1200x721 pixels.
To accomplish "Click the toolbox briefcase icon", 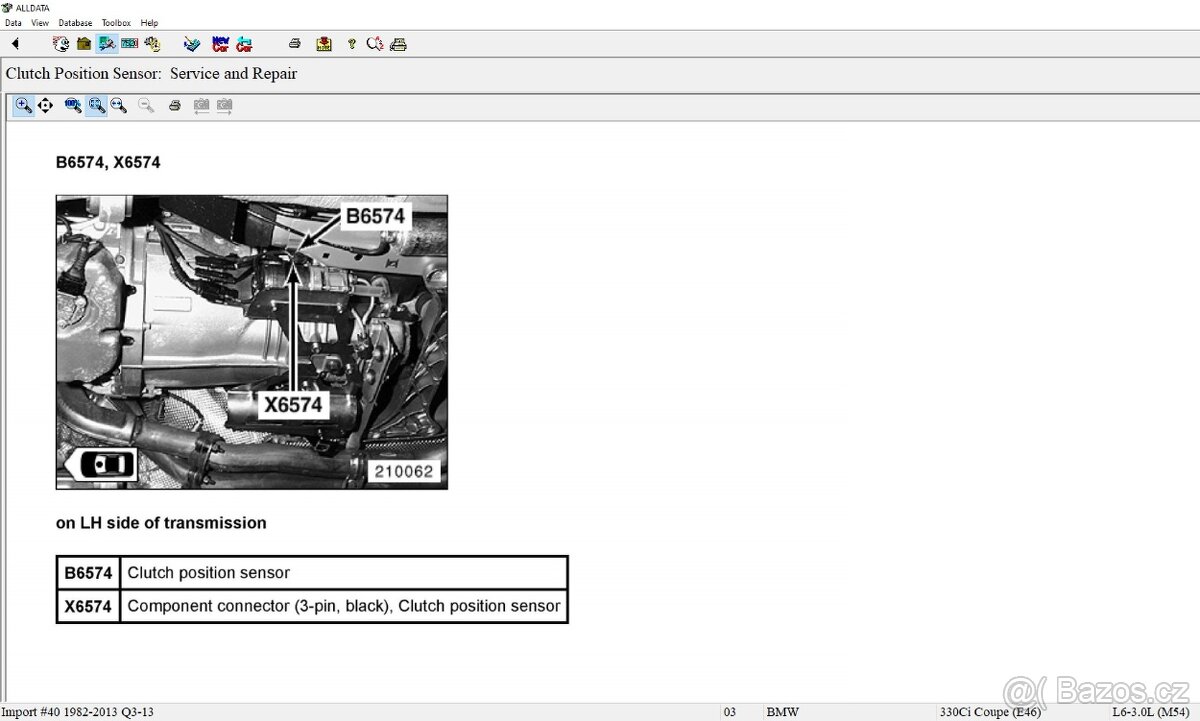I will (84, 44).
